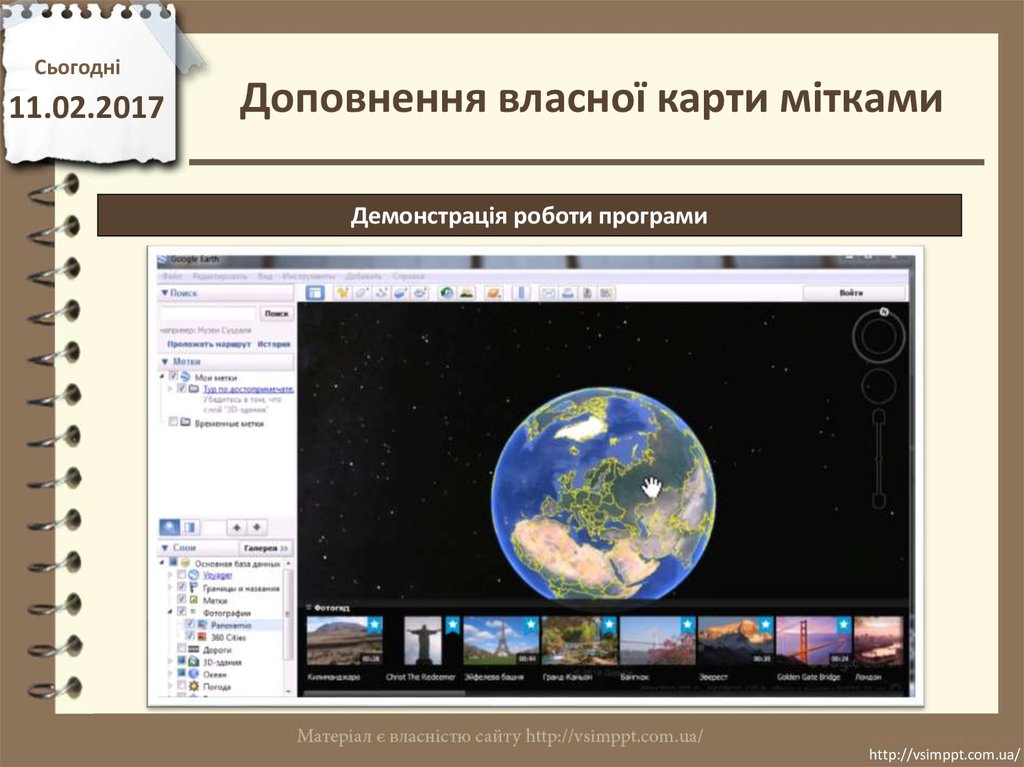Click the sunlight landscape toolbar icon
This screenshot has width=1024, height=767.
(x=466, y=293)
